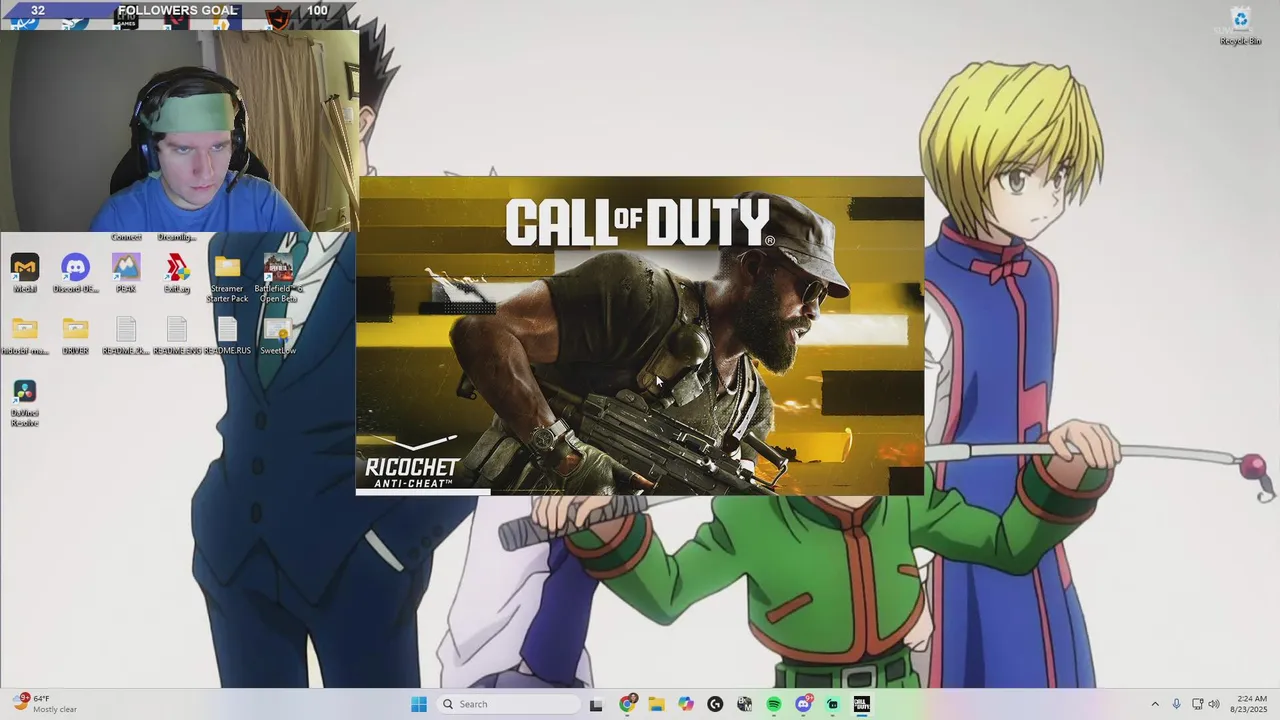Select the SweetLow certificate file
Viewport: 1280px width, 720px height.
pos(278,336)
